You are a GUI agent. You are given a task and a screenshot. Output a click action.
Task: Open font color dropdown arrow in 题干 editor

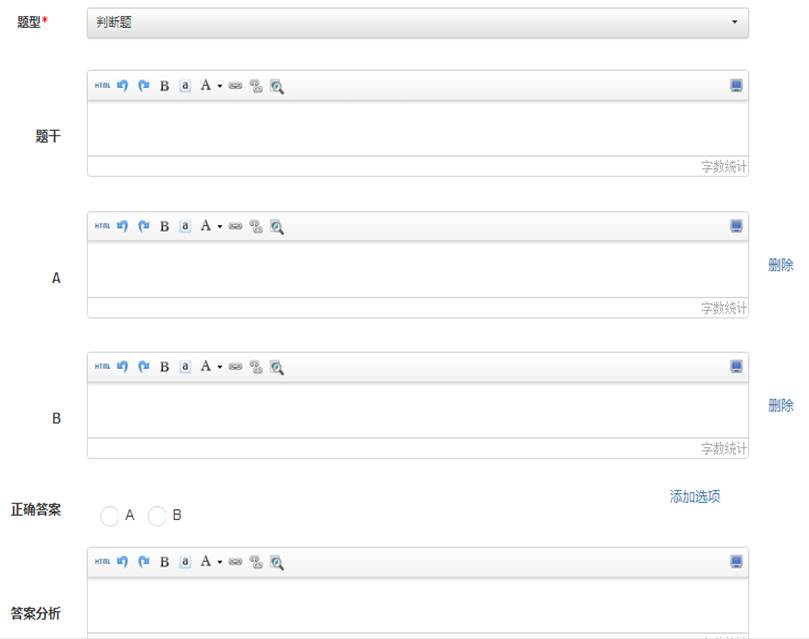tap(219, 87)
